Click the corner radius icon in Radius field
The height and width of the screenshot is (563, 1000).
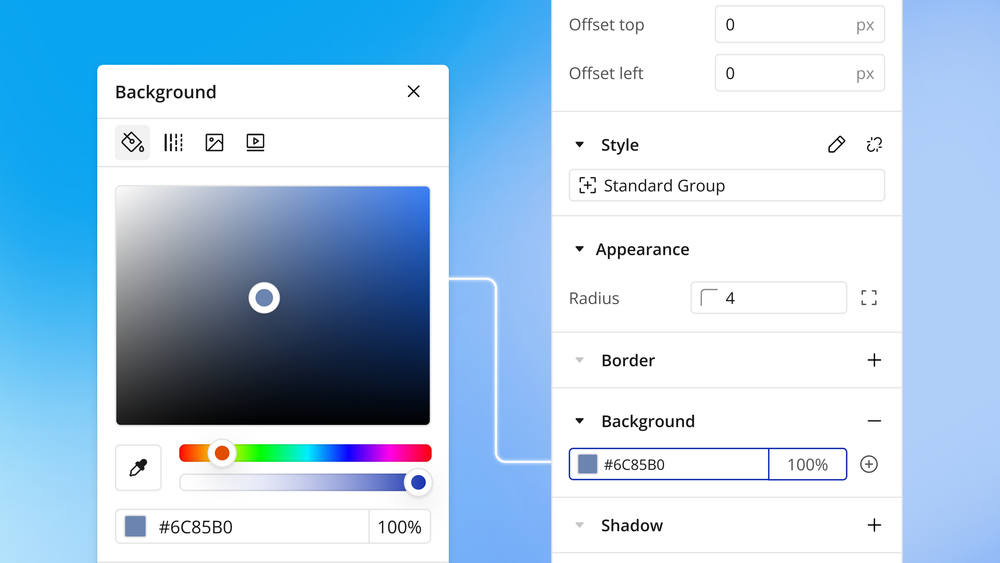coord(709,298)
